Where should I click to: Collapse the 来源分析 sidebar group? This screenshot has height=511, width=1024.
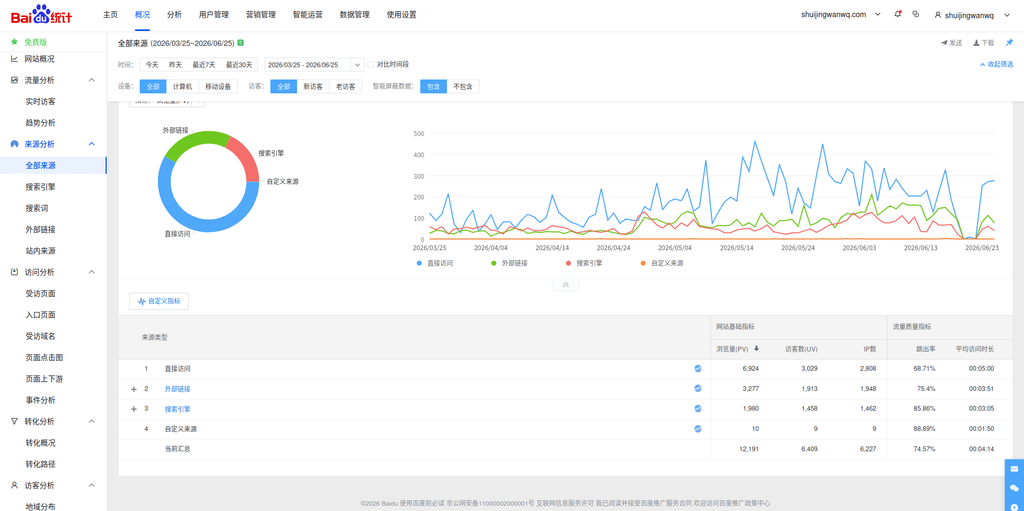[91, 144]
